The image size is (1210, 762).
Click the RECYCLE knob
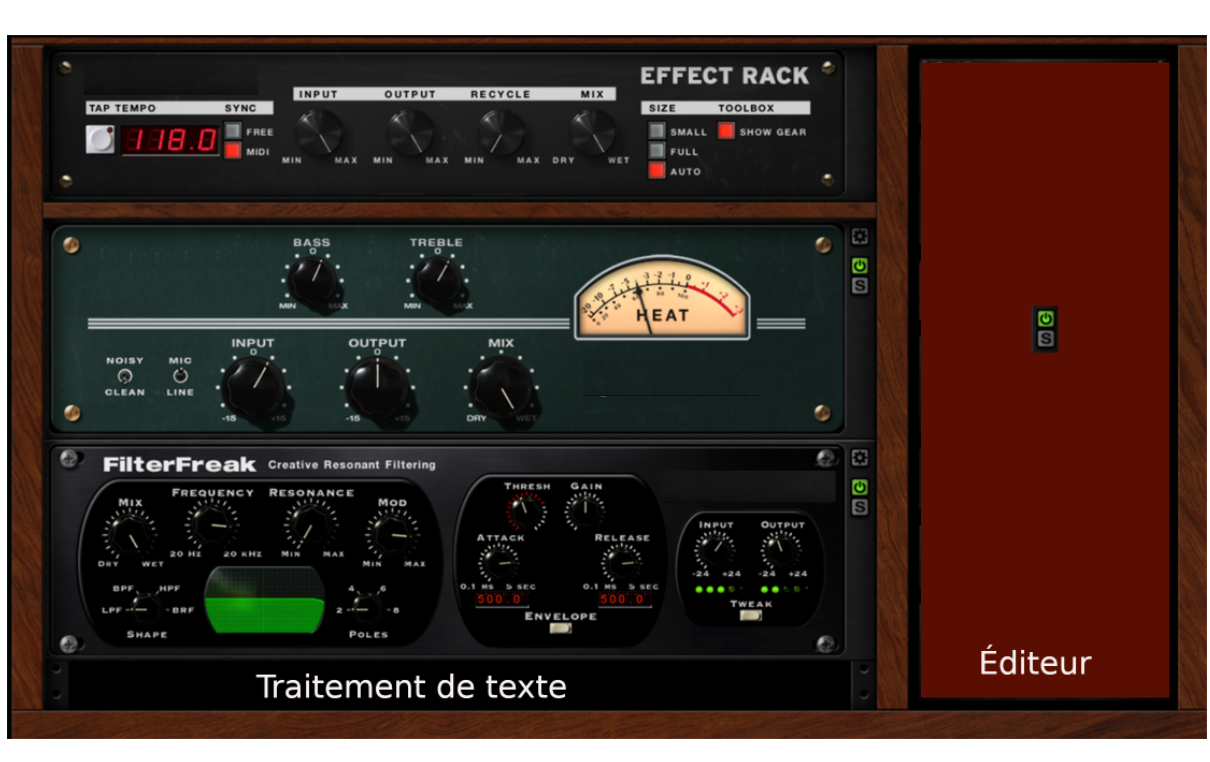click(501, 131)
